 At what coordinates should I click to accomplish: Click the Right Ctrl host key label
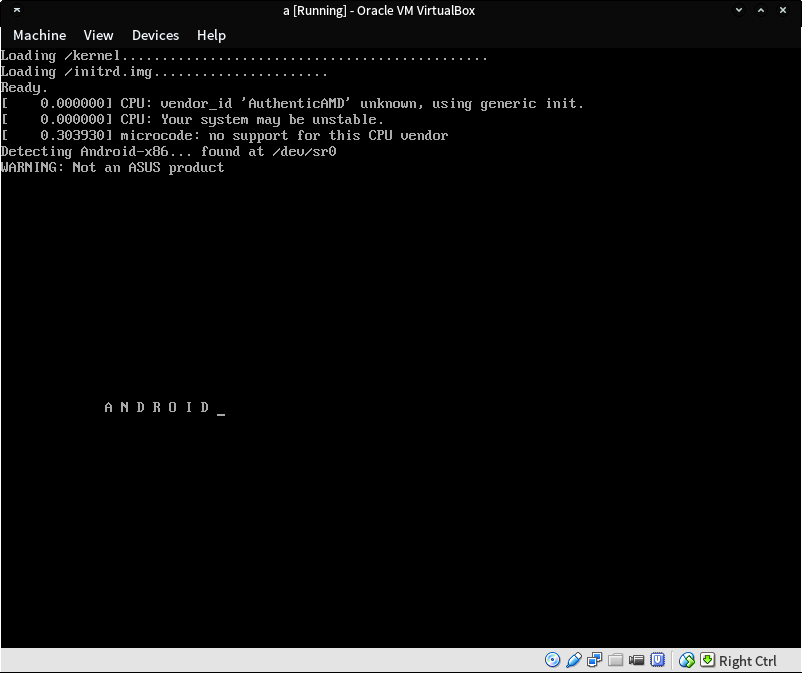[747, 661]
